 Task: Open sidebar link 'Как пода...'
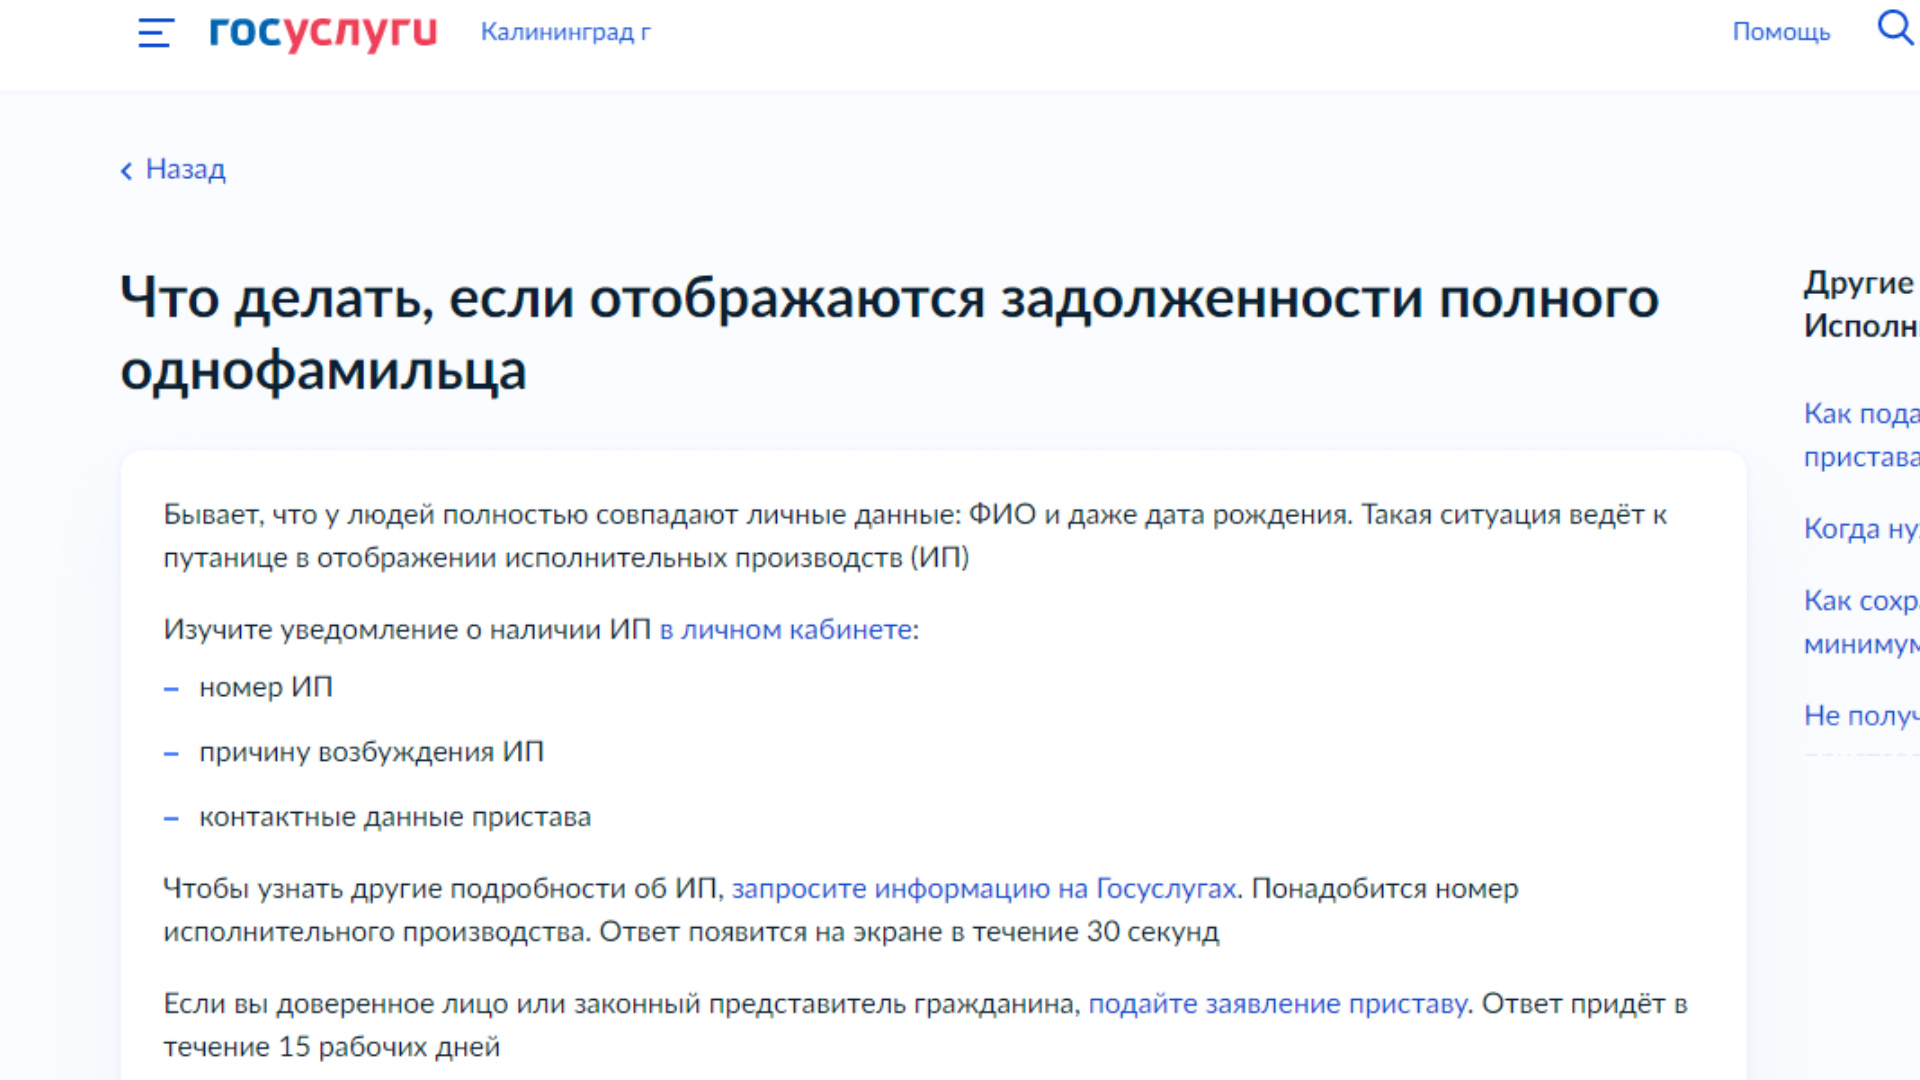pyautogui.click(x=1861, y=435)
